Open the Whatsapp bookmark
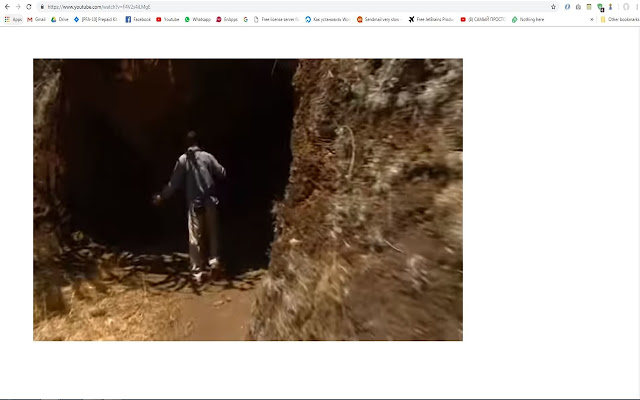The width and height of the screenshot is (640, 400). point(198,19)
